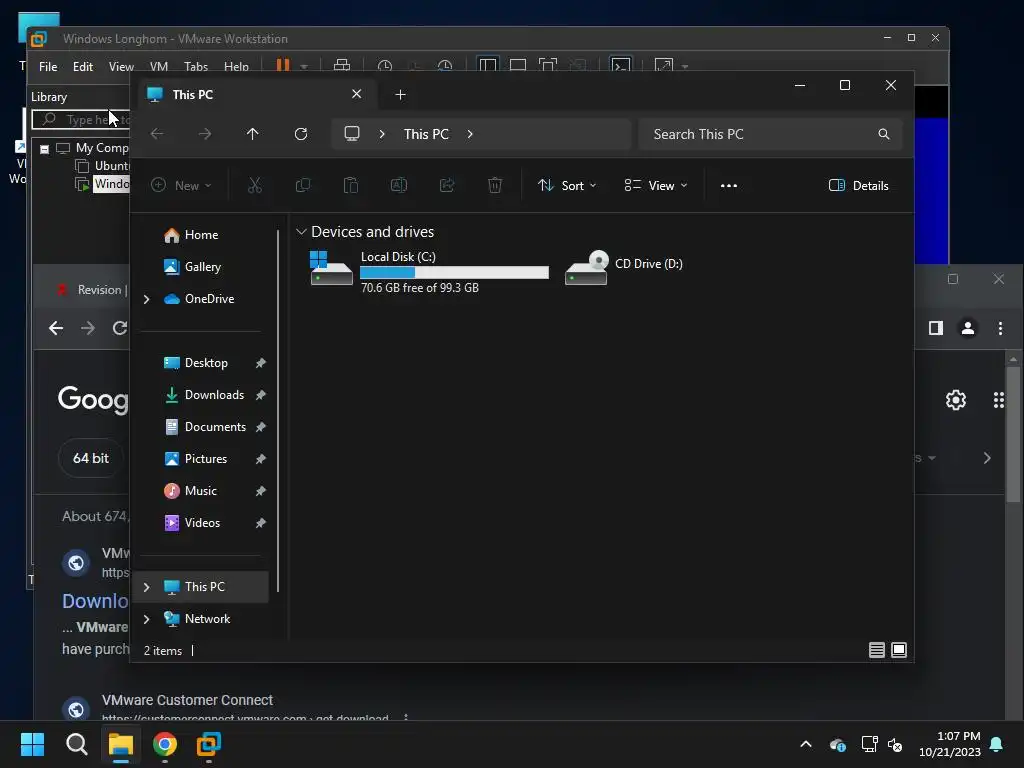The height and width of the screenshot is (768, 1024).
Task: Open Google apps grid in Chrome
Action: [999, 400]
